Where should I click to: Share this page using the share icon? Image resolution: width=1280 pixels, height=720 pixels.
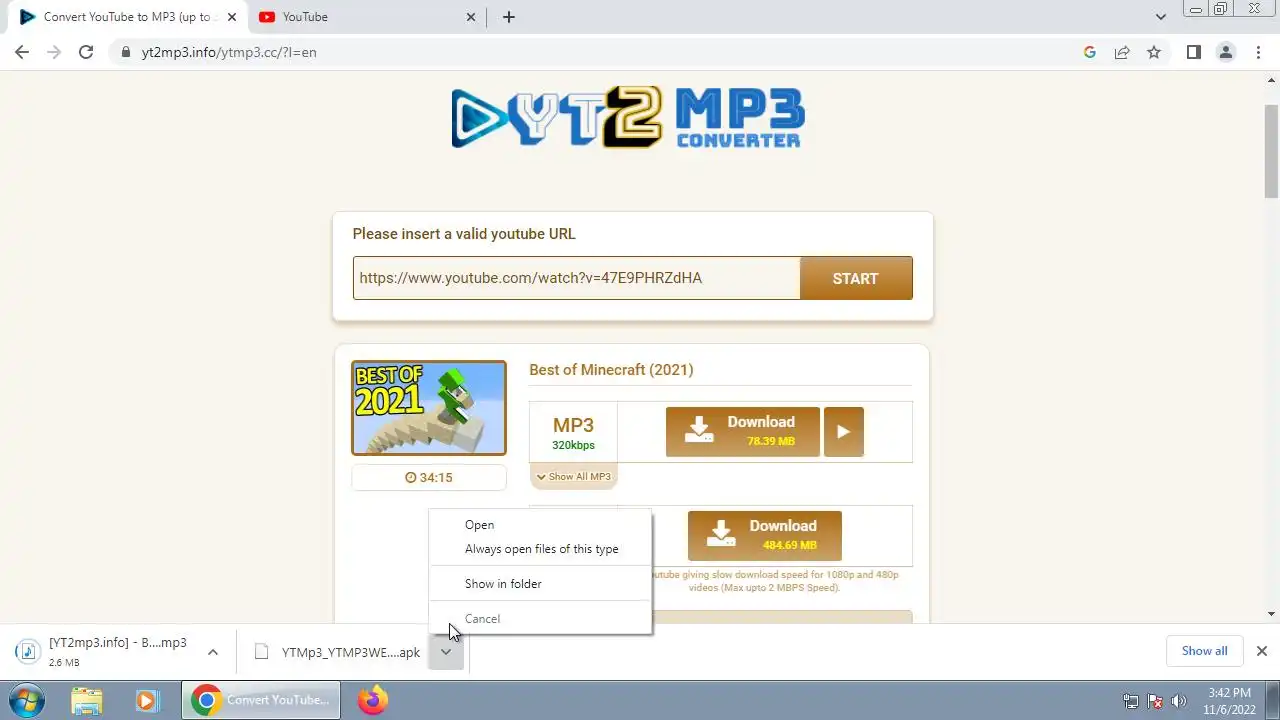click(x=1122, y=52)
